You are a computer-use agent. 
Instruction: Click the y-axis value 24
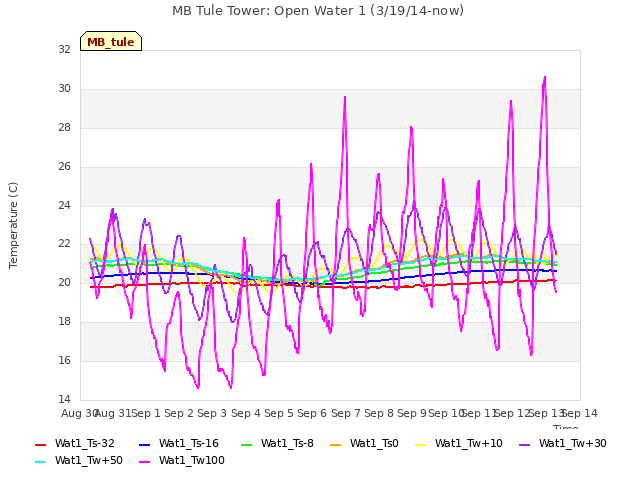tap(64, 205)
